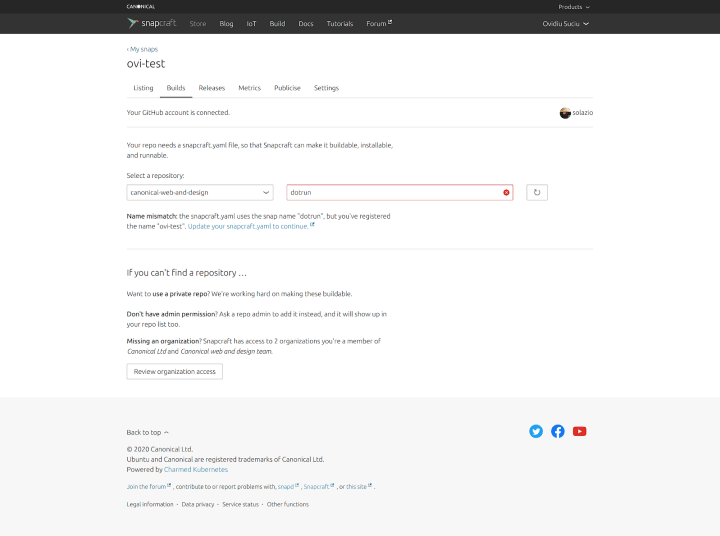Open the Facebook social icon

pos(557,431)
